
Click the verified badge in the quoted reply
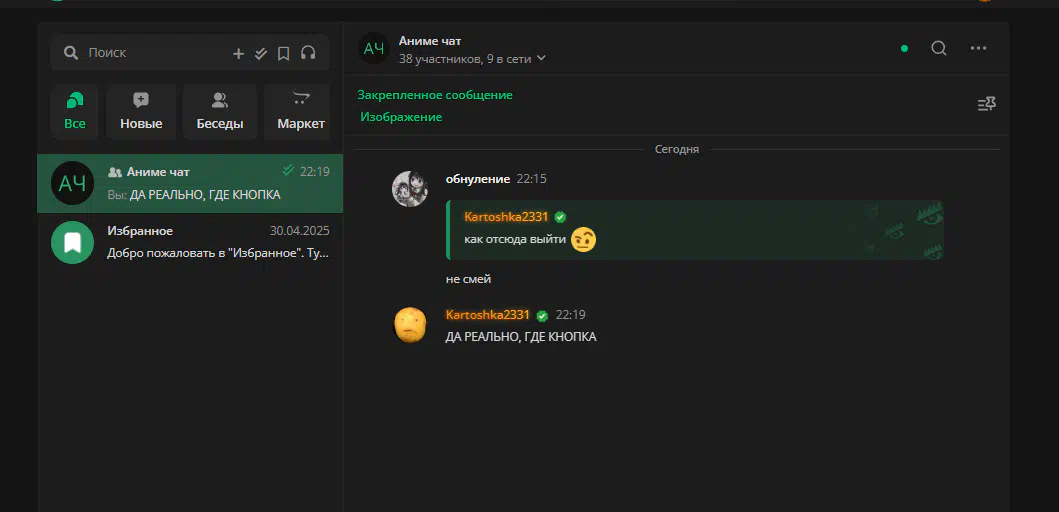(x=560, y=217)
